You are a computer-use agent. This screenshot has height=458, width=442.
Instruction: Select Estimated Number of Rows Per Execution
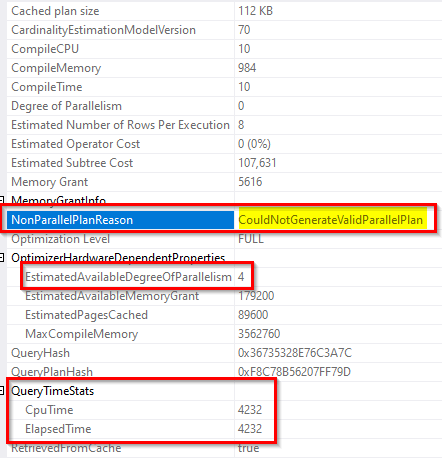click(120, 125)
